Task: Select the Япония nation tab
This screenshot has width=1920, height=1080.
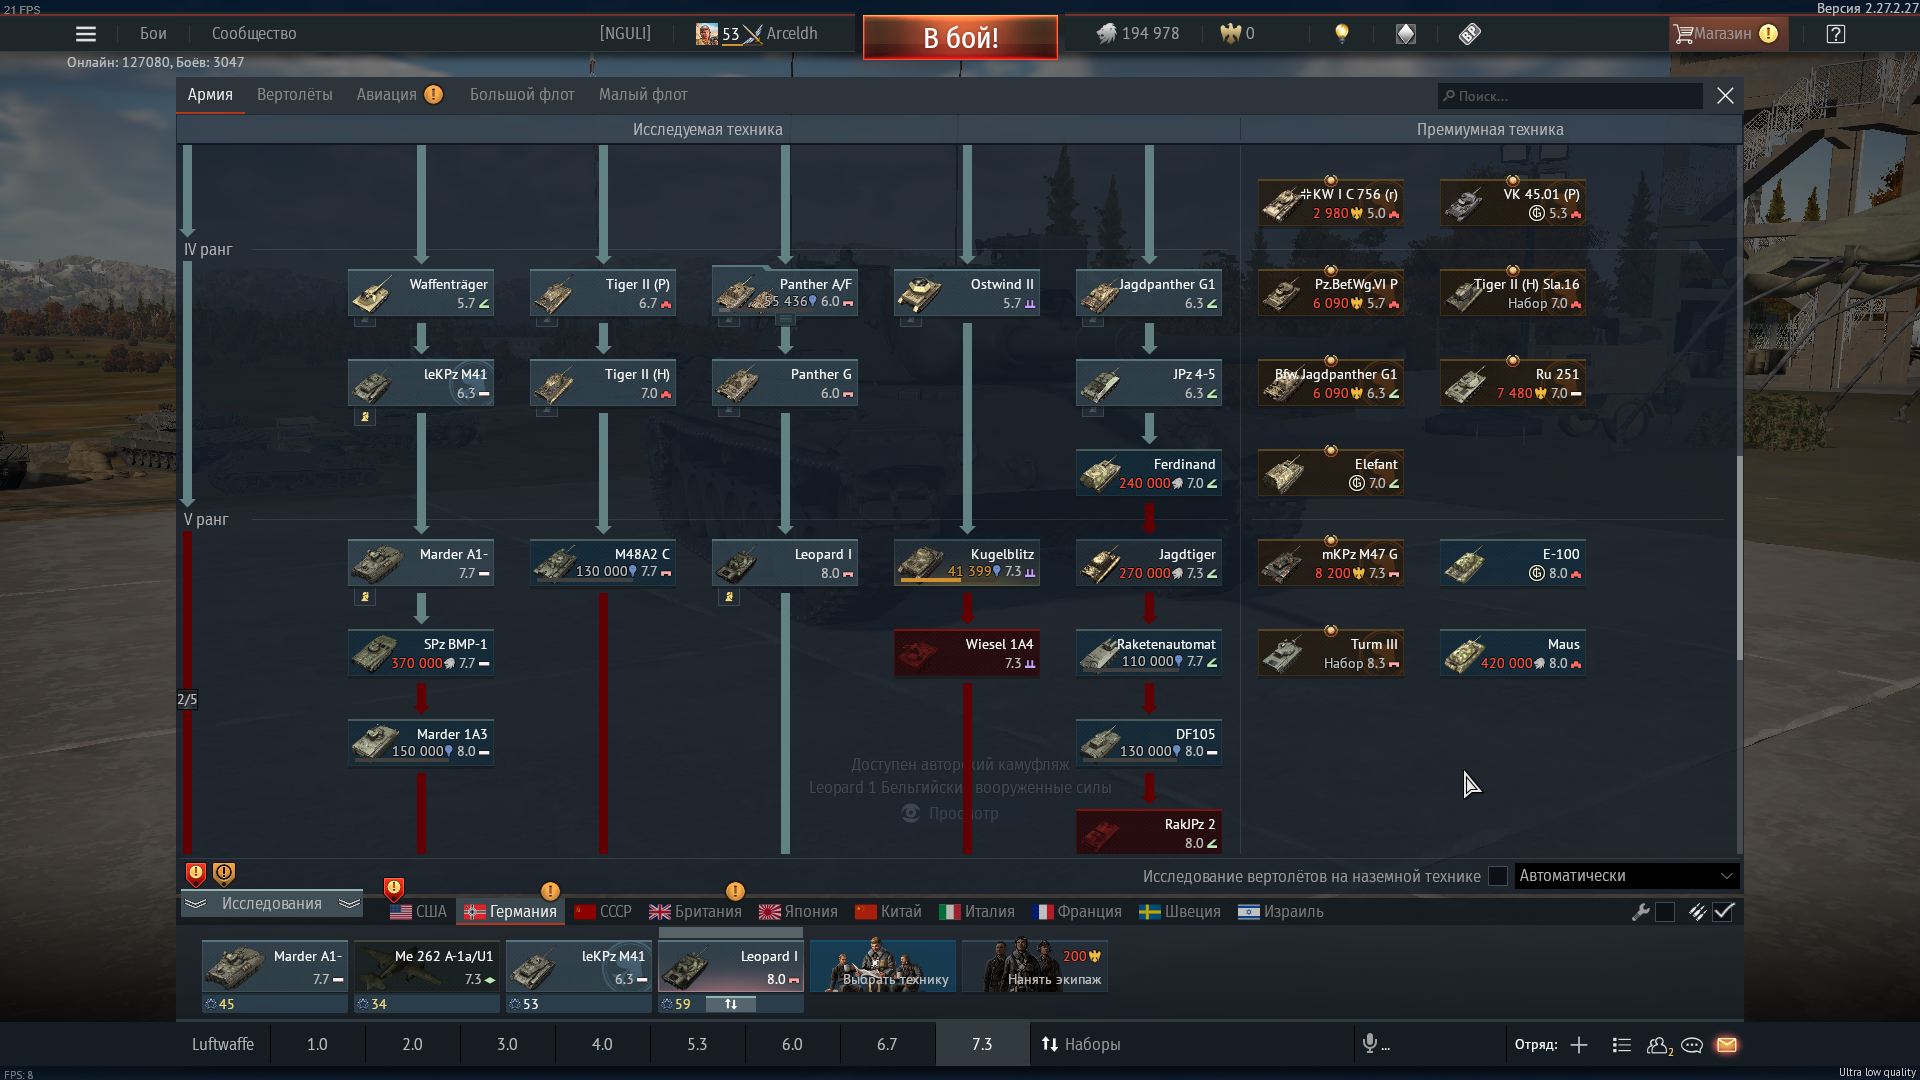Action: click(798, 912)
